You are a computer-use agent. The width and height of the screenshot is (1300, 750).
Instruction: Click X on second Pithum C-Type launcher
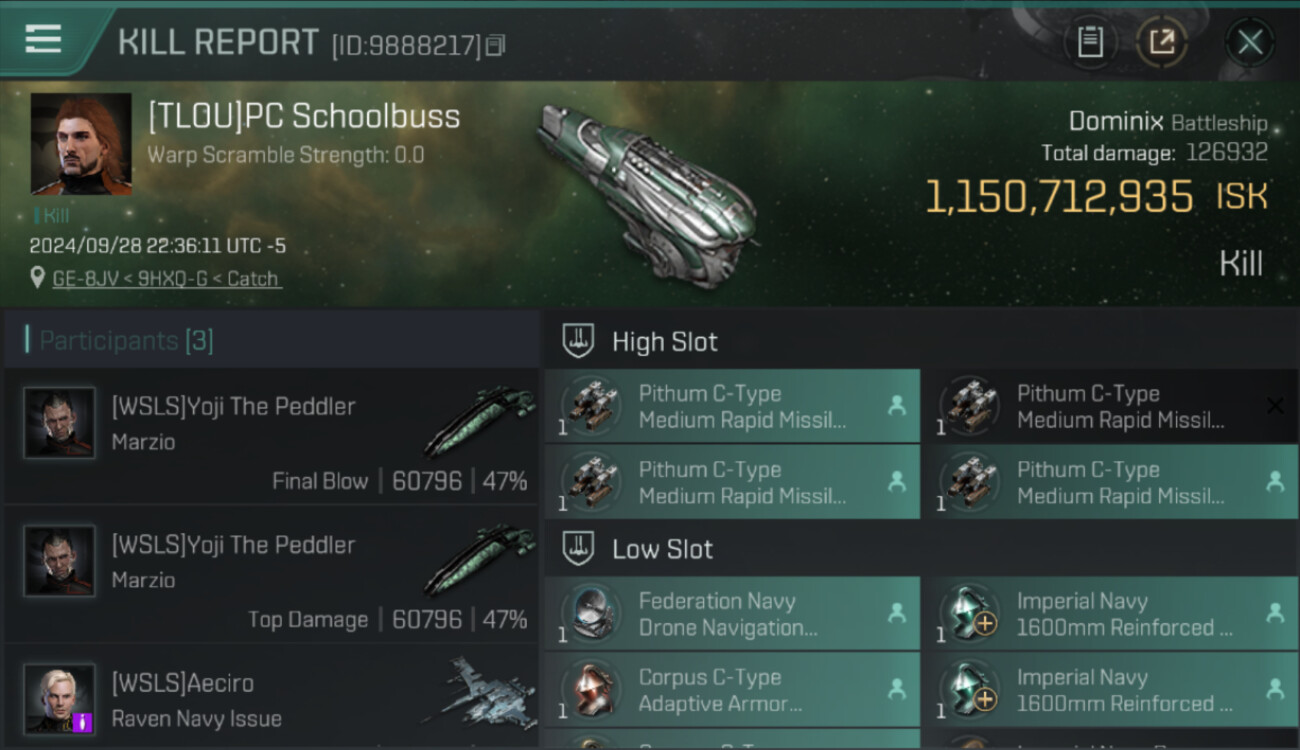(1275, 405)
